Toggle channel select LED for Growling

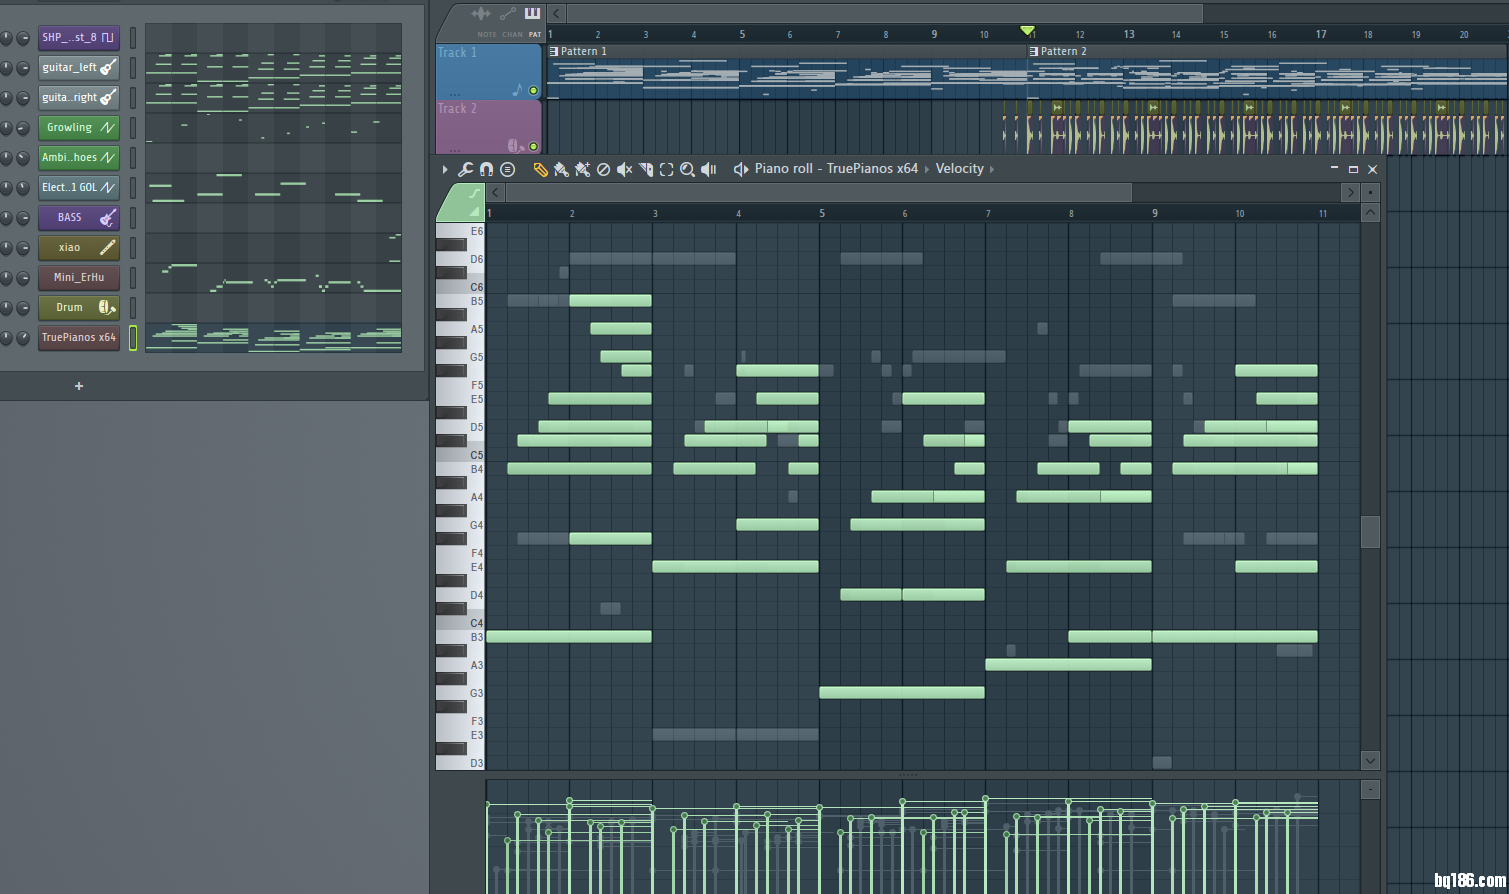pyautogui.click(x=133, y=128)
